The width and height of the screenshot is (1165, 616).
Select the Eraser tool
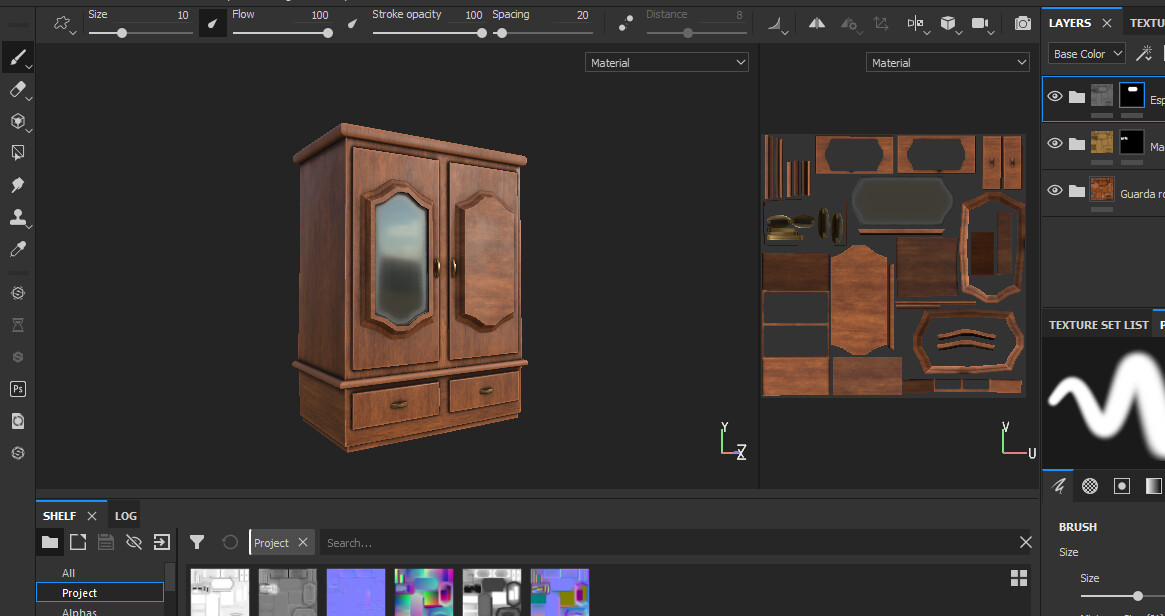16,90
